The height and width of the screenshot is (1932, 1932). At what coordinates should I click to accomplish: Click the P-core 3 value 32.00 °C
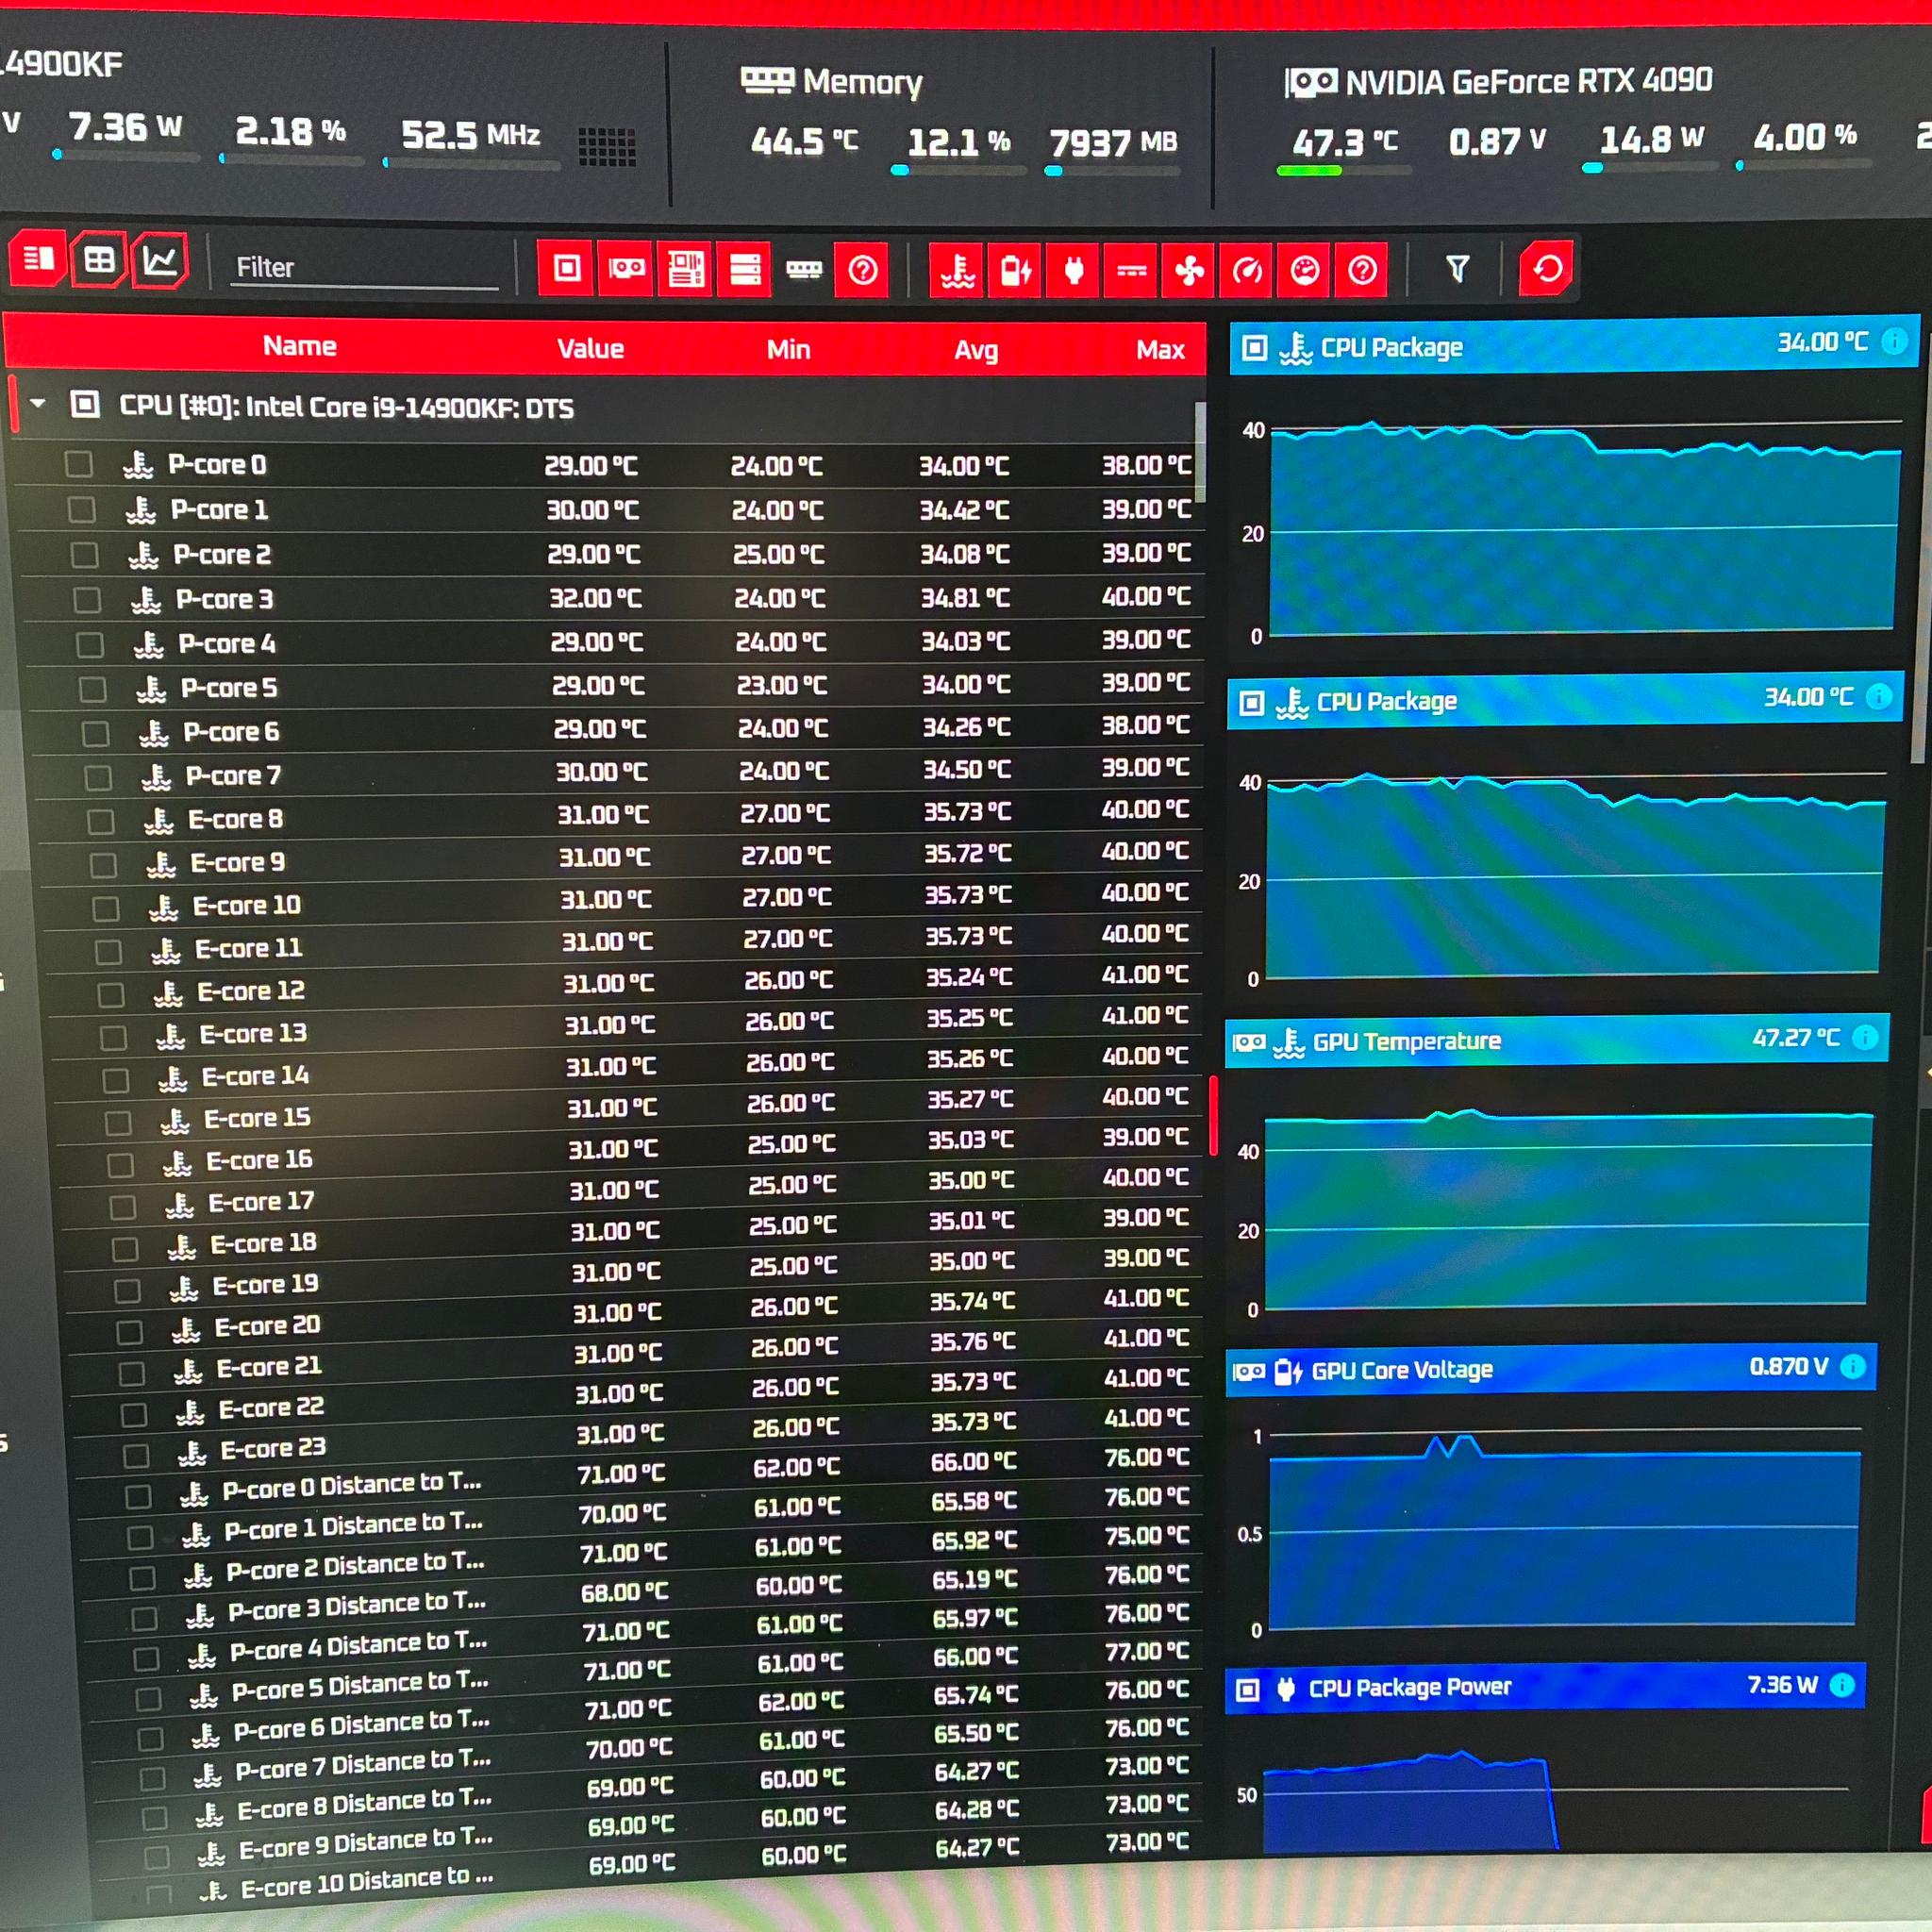point(595,598)
